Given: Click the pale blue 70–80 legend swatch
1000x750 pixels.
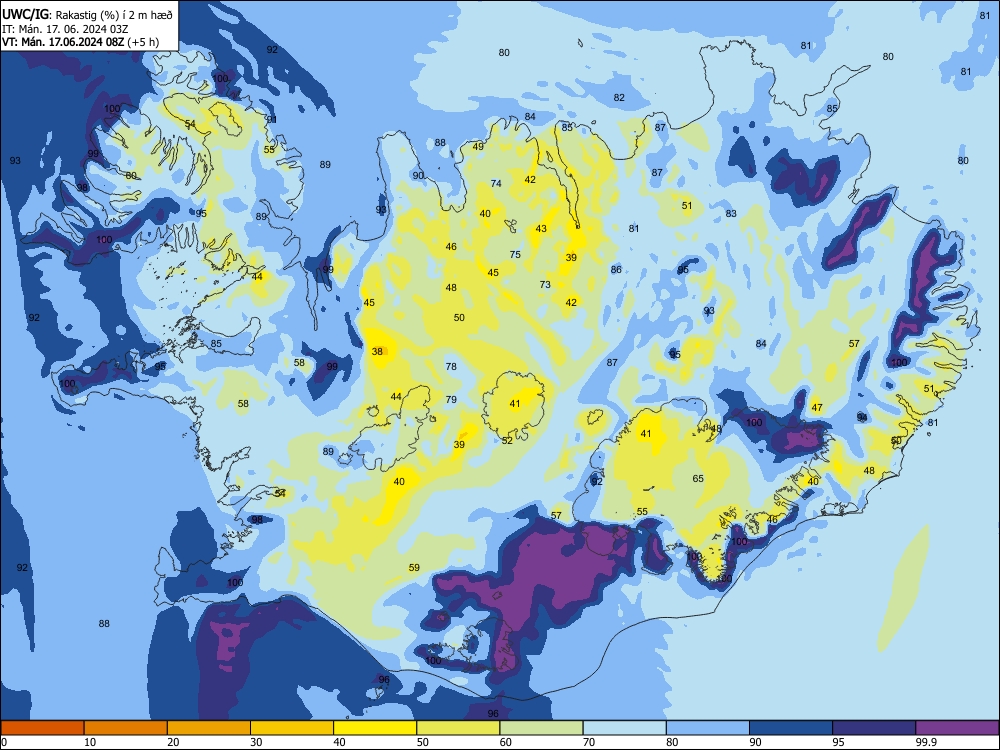Looking at the screenshot, I should pyautogui.click(x=624, y=728).
